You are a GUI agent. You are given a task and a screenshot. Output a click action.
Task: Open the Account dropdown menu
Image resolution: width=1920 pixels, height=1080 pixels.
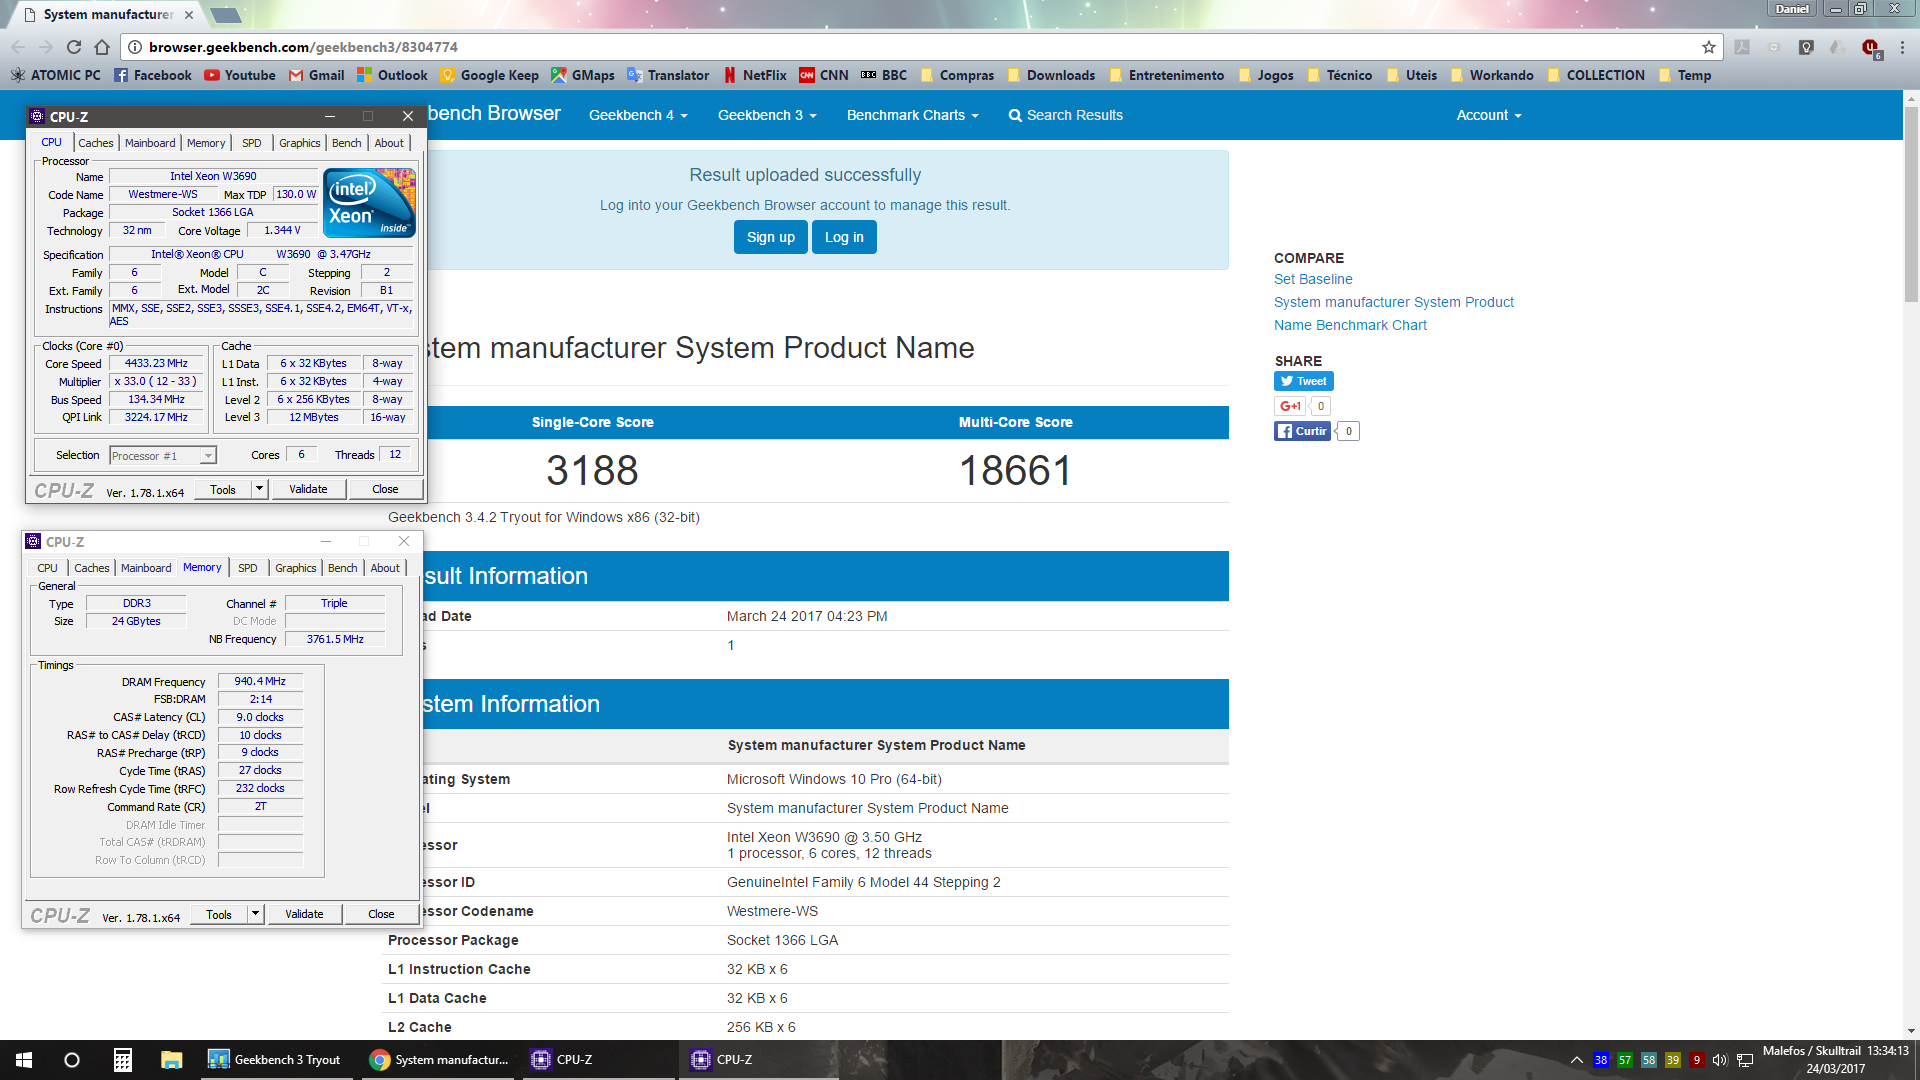(x=1488, y=115)
